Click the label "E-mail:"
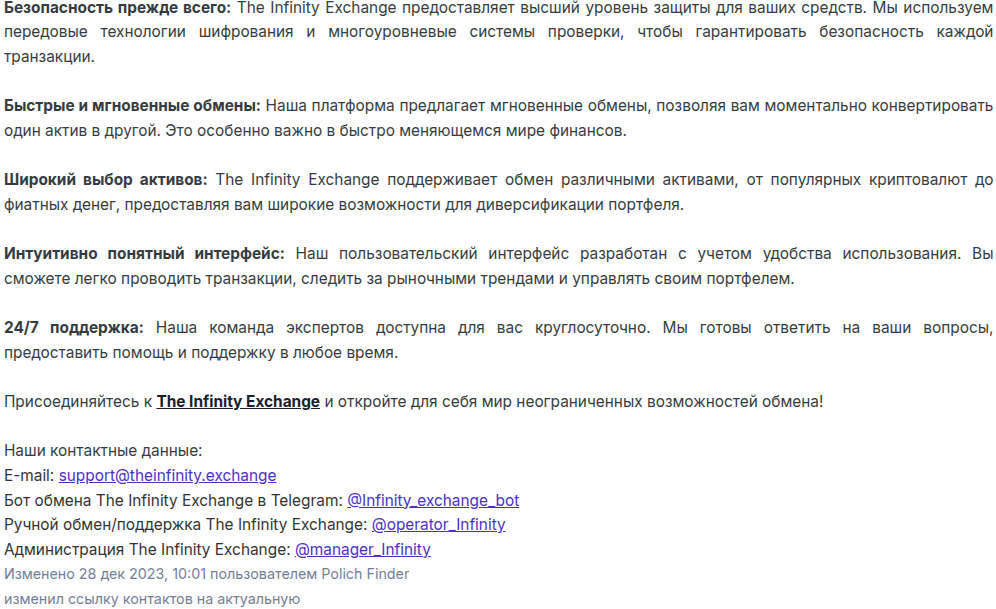The width and height of the screenshot is (996, 609). (x=29, y=476)
